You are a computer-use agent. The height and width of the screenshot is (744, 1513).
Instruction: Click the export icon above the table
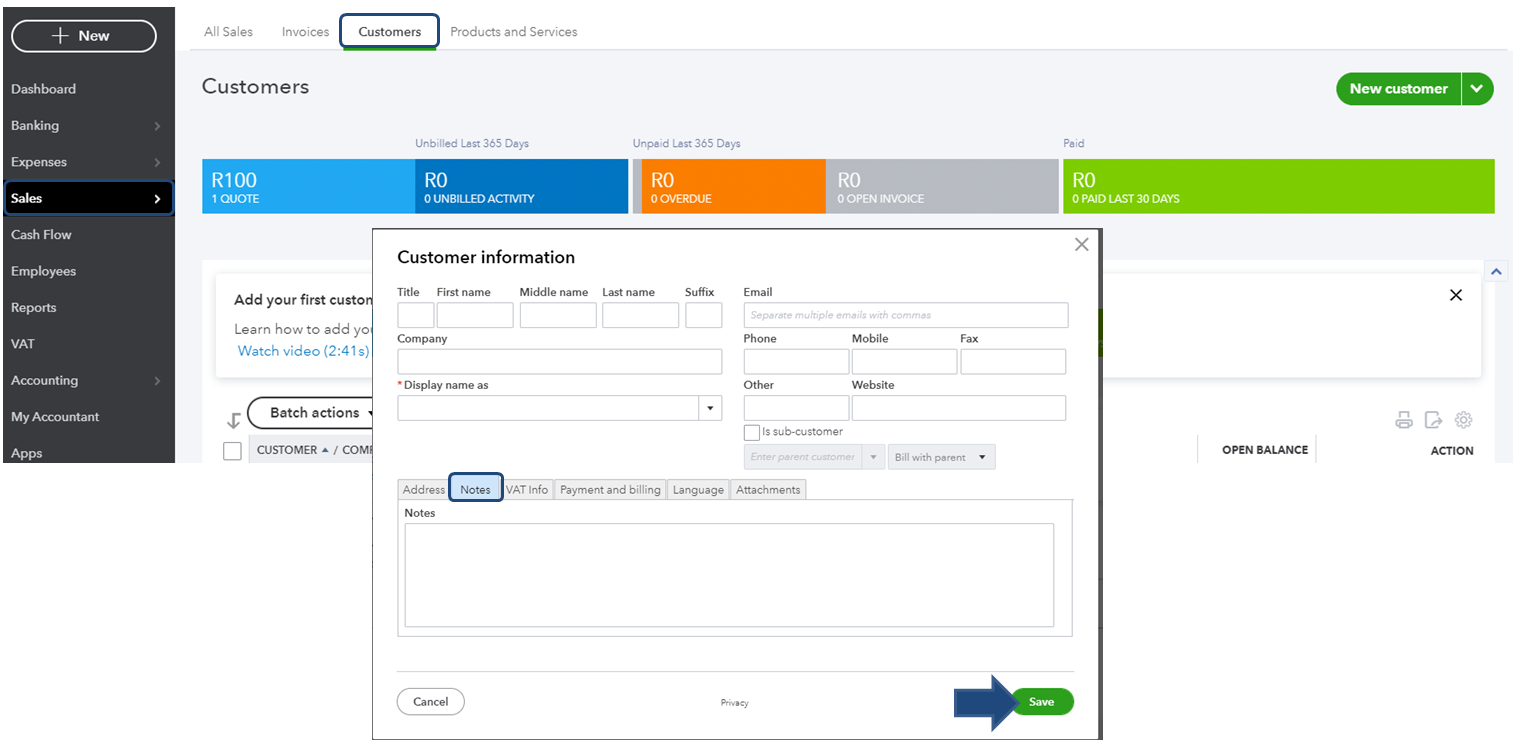(x=1433, y=420)
